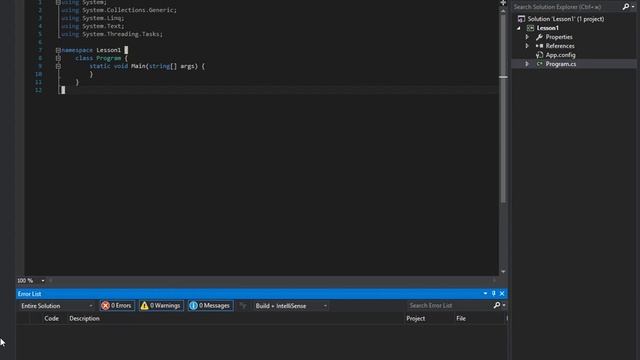Close the Error List panel
Viewport: 640px width, 360px height.
[x=502, y=293]
